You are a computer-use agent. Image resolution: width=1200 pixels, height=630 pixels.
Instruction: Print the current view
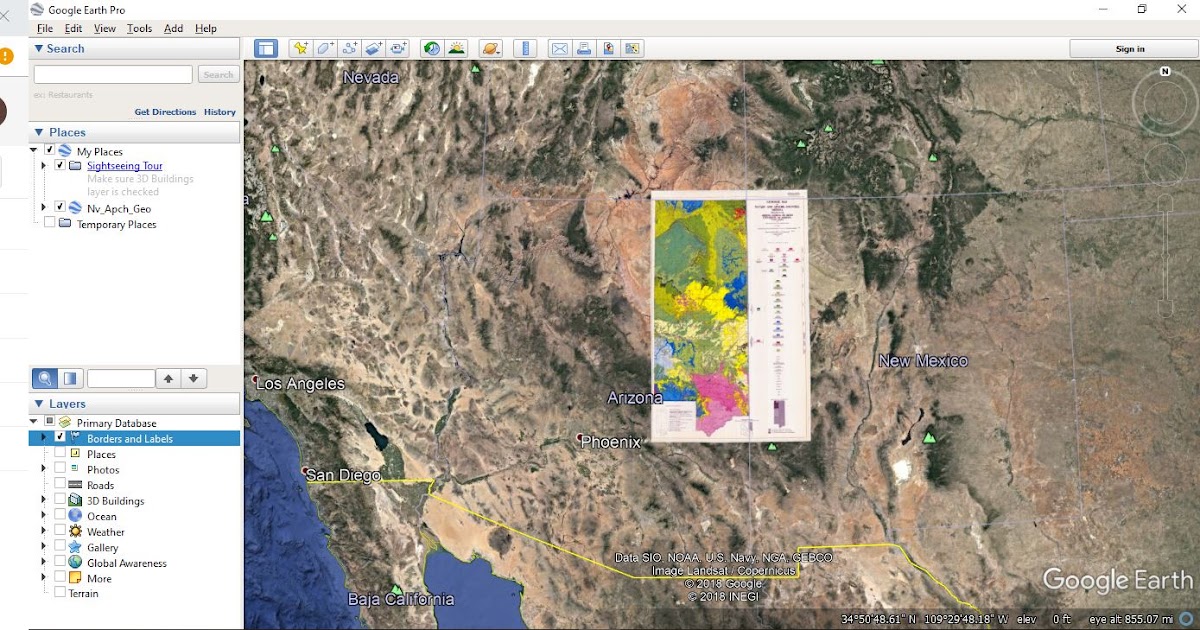click(584, 47)
